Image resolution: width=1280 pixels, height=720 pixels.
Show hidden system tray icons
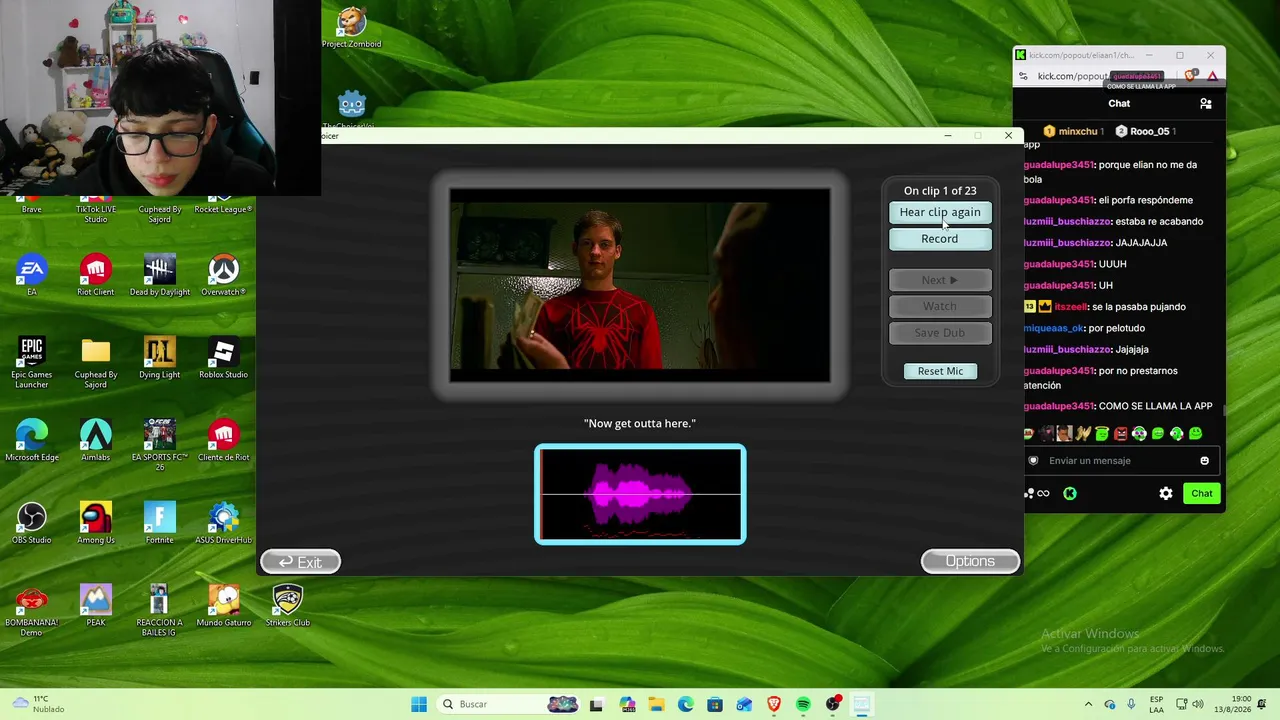pyautogui.click(x=1089, y=704)
